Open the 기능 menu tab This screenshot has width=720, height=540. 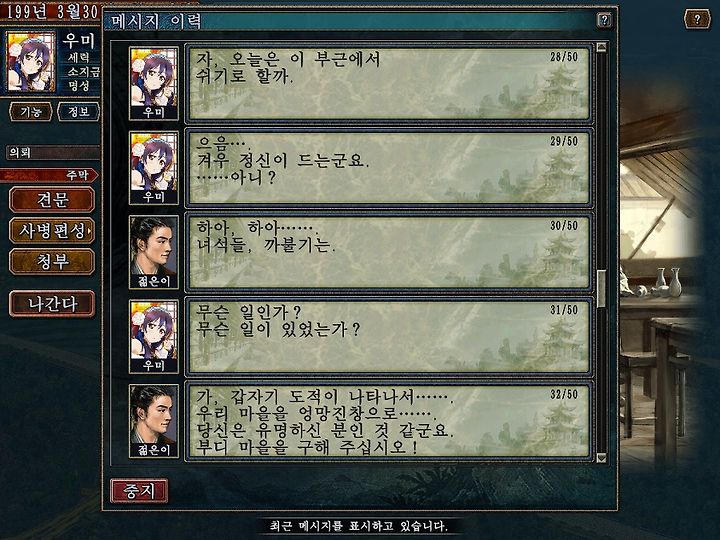coord(31,112)
